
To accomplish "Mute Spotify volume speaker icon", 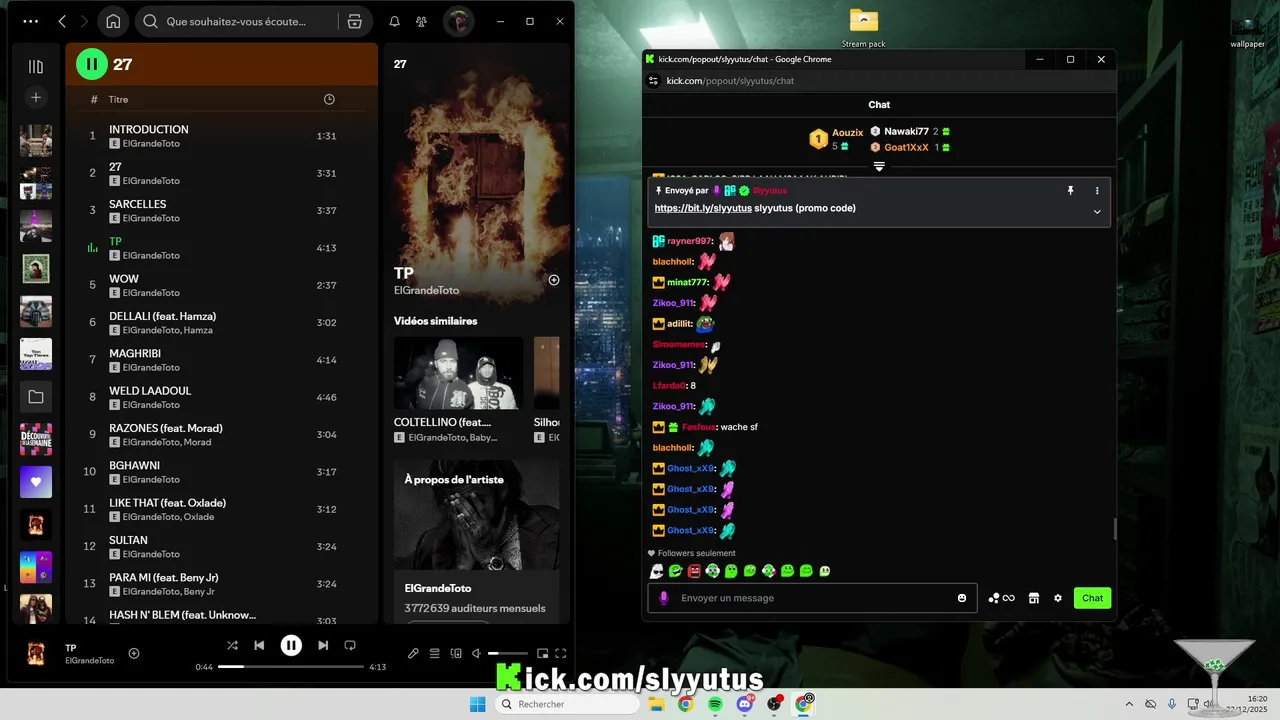I will coord(477,654).
